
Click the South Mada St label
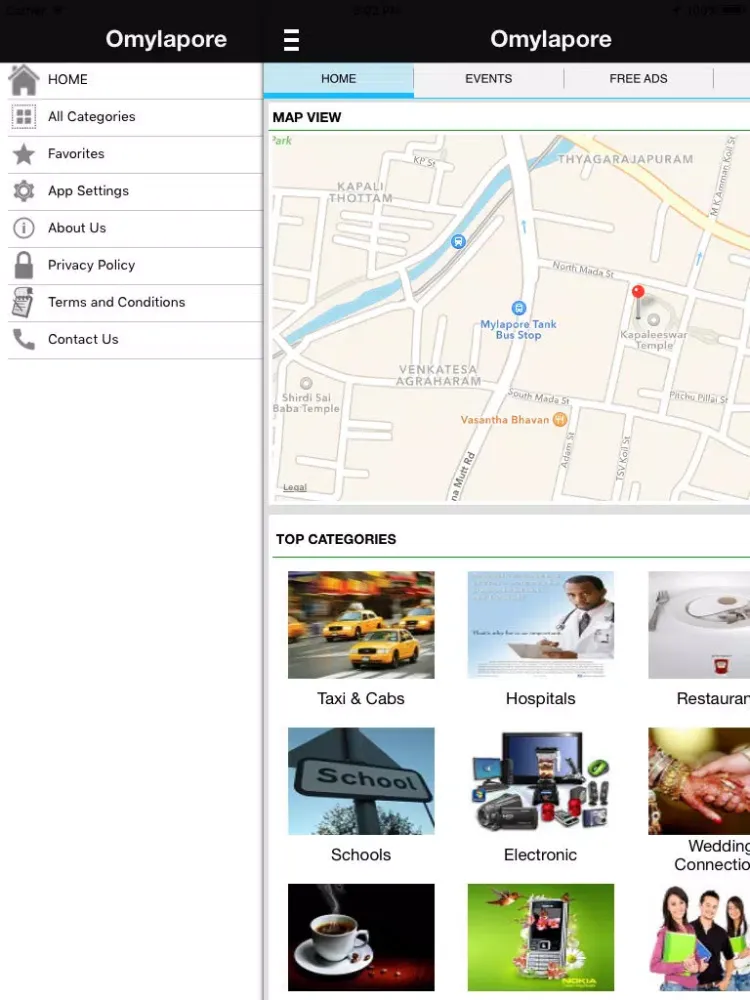point(539,396)
